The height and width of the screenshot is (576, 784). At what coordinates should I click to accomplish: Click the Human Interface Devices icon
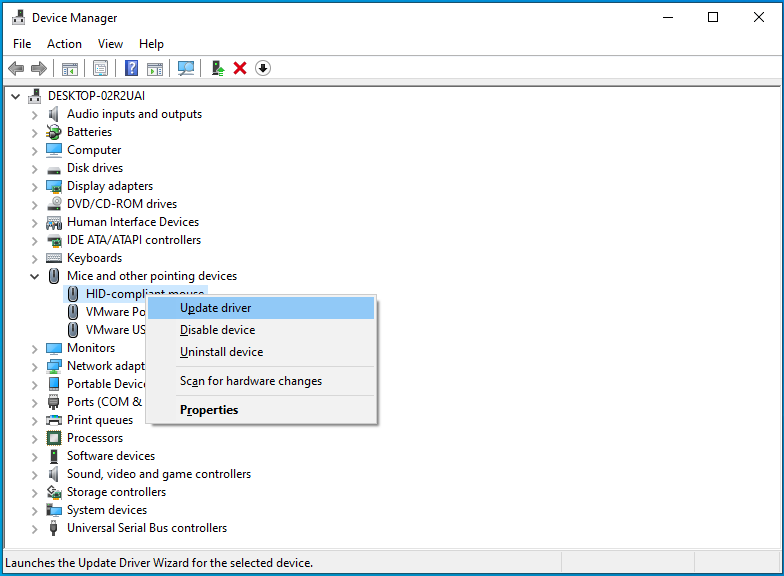tap(54, 222)
